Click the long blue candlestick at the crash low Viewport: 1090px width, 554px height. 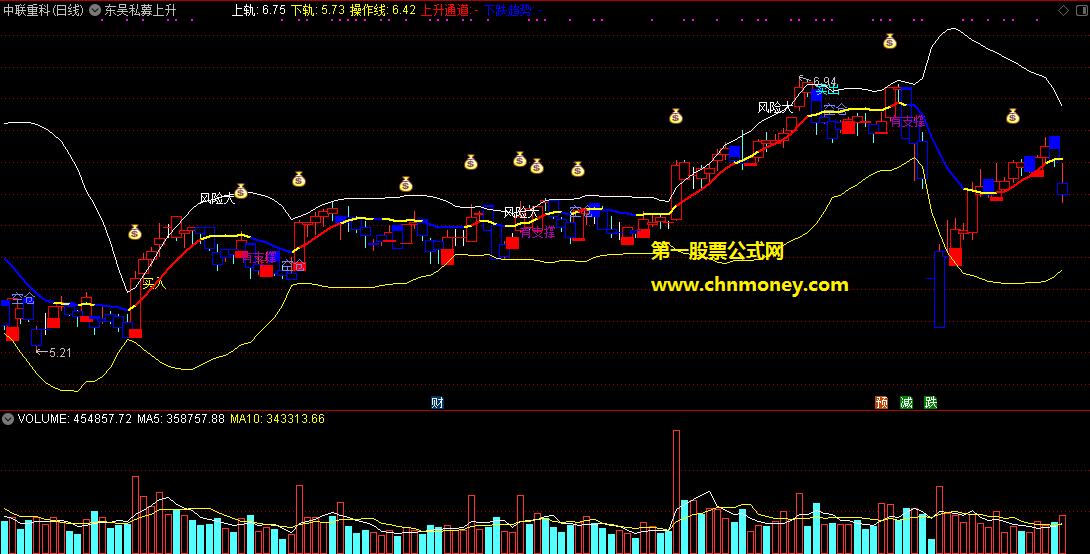point(939,289)
